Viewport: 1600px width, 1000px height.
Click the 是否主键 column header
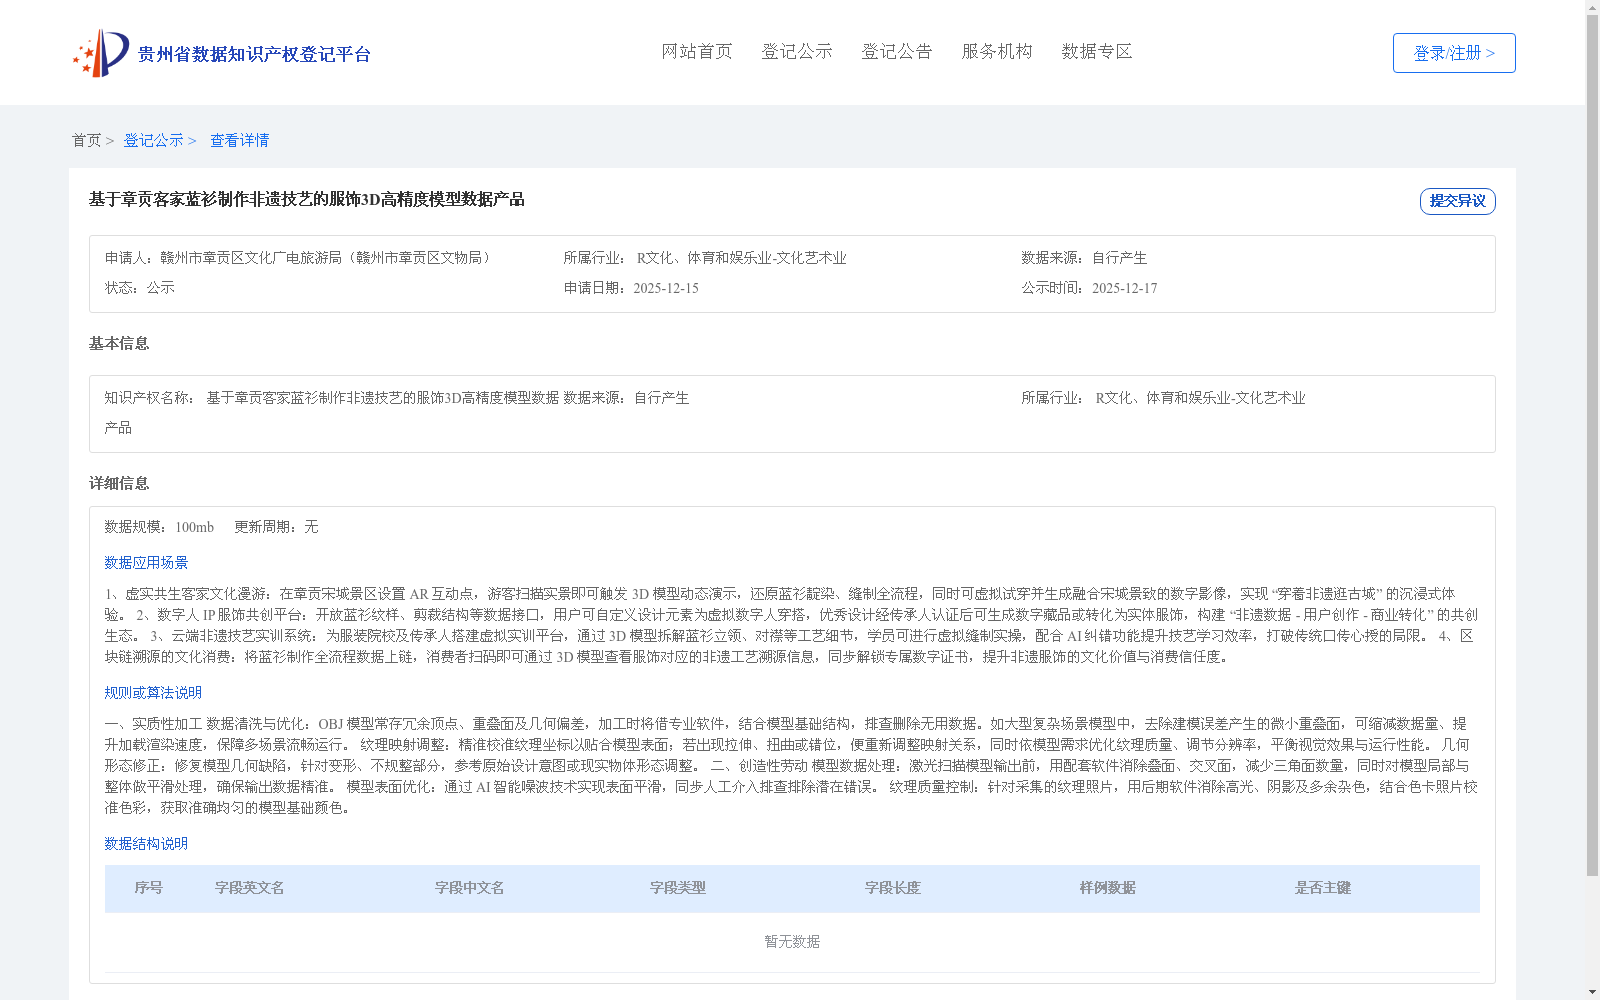[x=1323, y=888]
